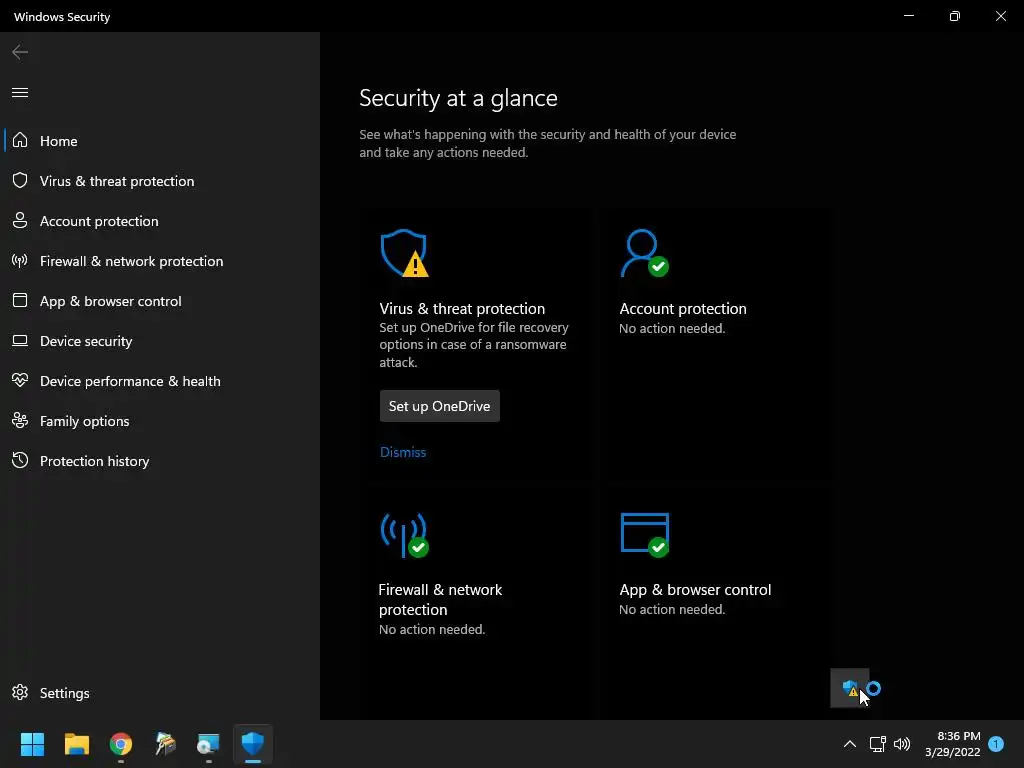Open the Account protection tile heading

tap(682, 309)
